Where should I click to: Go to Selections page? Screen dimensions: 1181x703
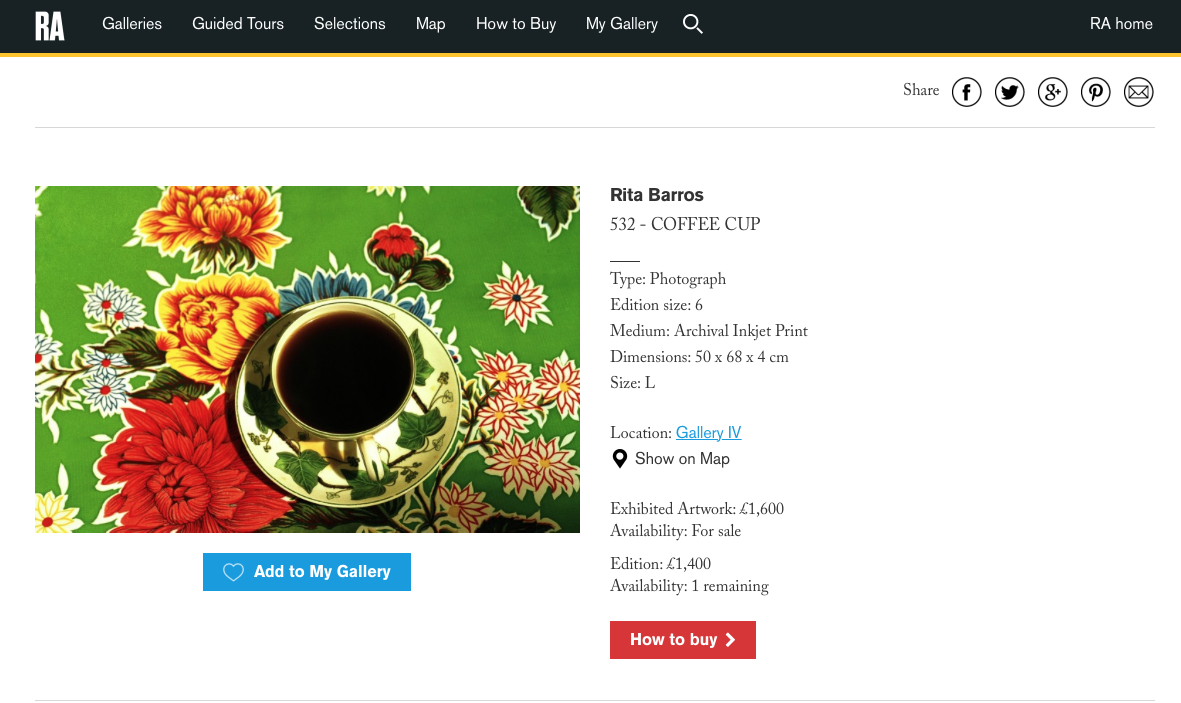click(x=349, y=24)
